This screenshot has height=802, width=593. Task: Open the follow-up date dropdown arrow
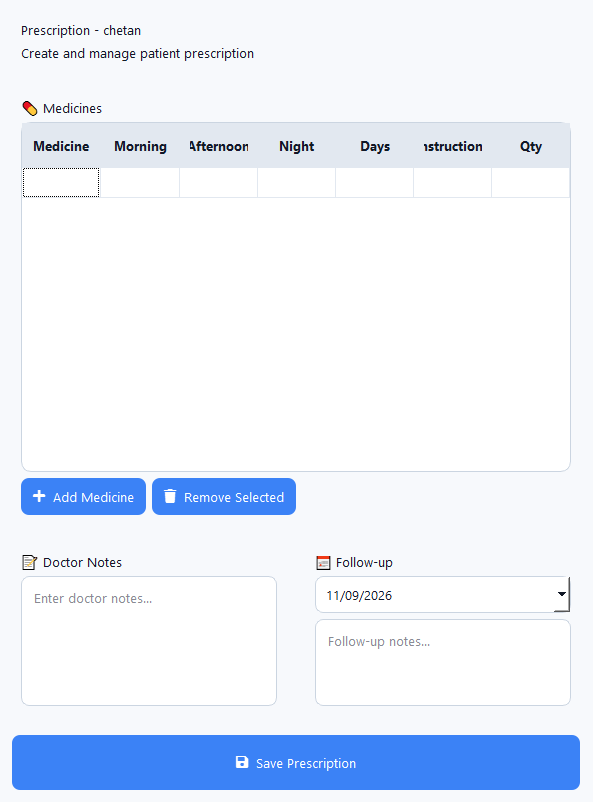562,594
